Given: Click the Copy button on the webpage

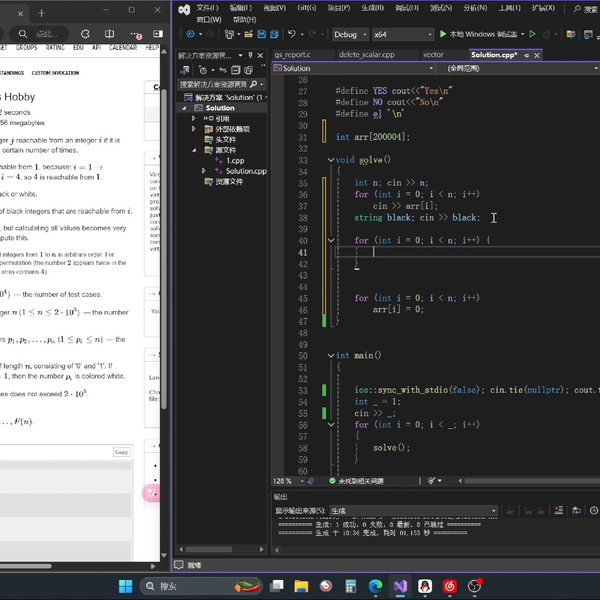Looking at the screenshot, I should coord(121,452).
